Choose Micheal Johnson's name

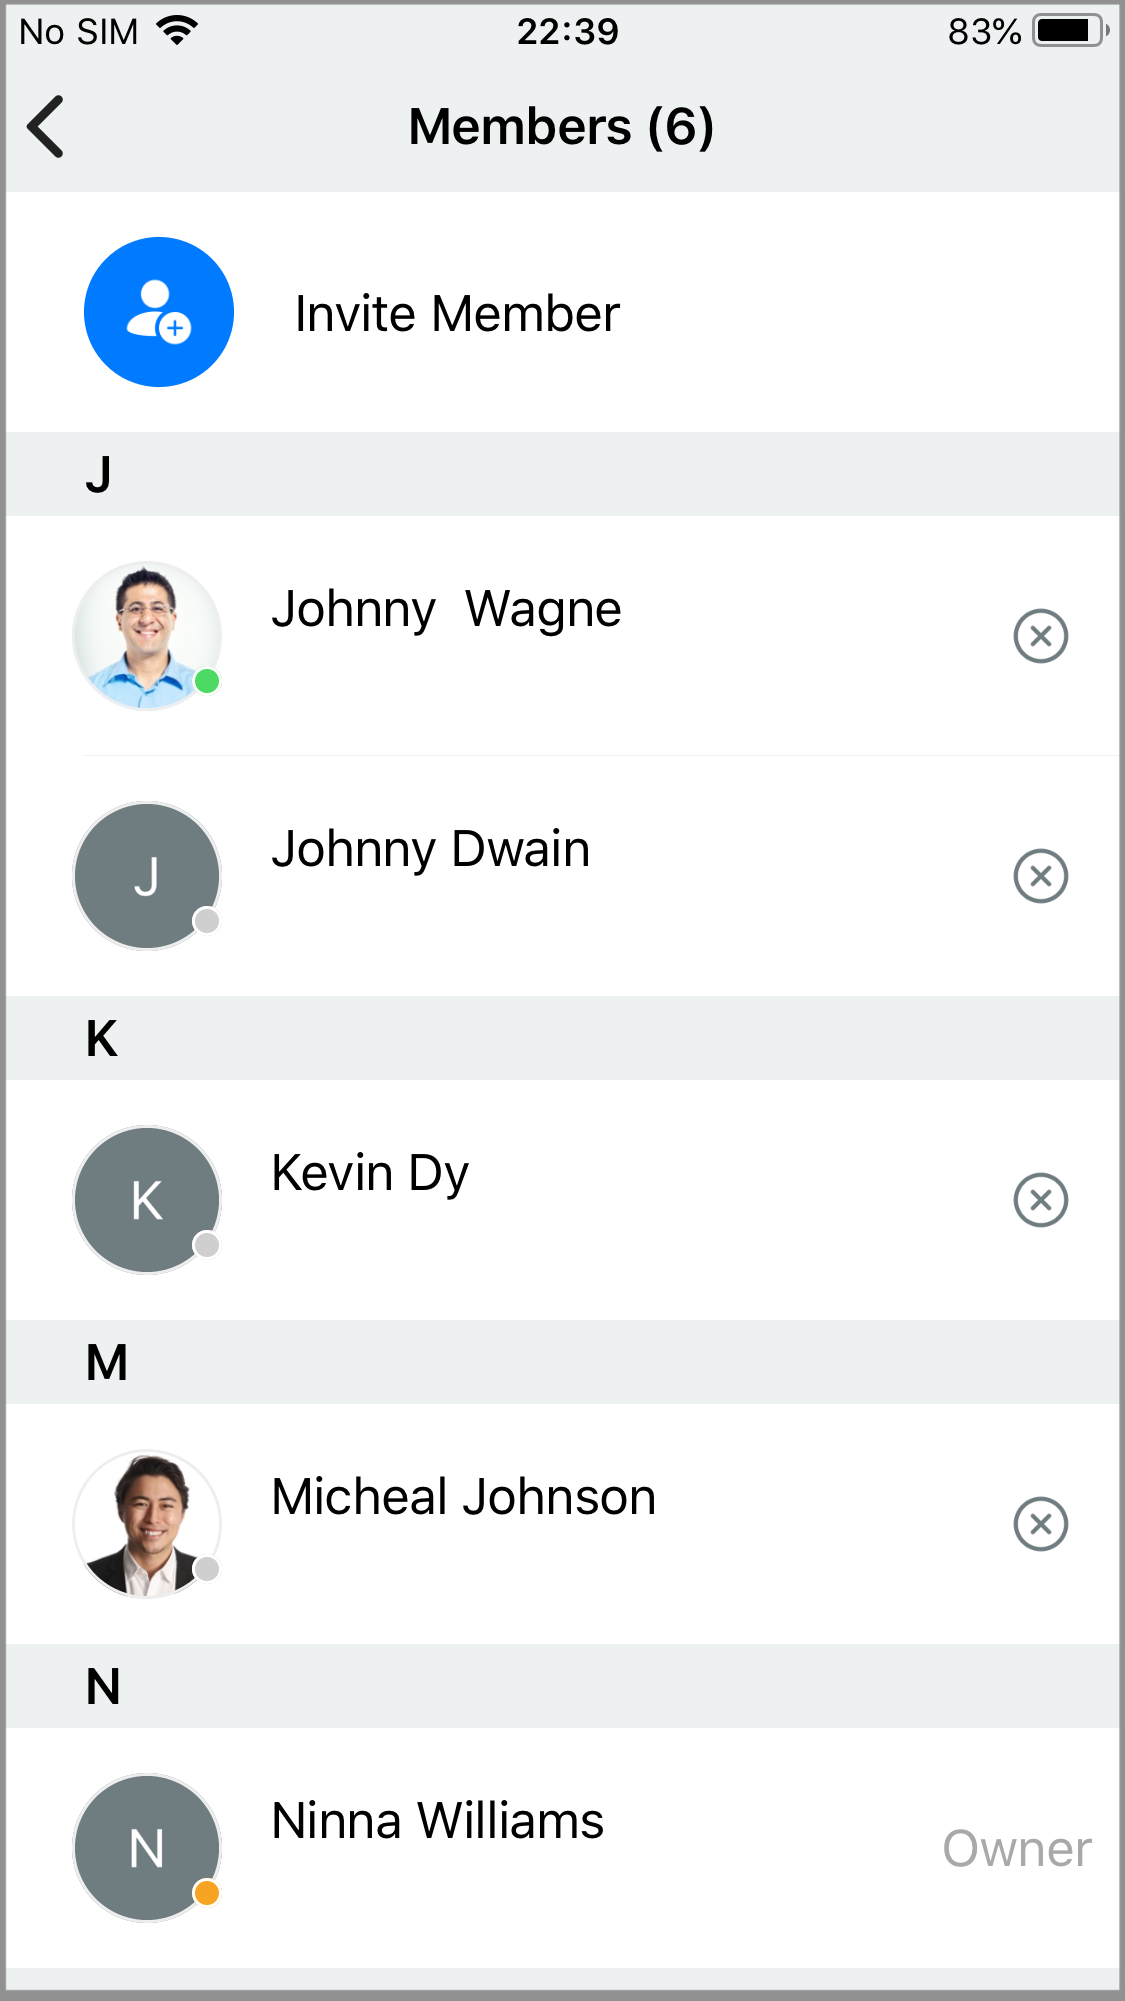pyautogui.click(x=463, y=1497)
